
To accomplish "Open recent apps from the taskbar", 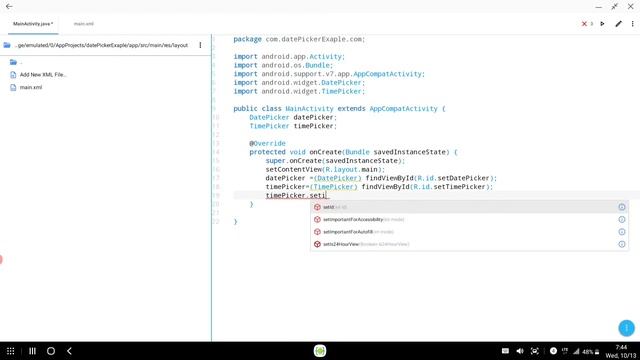I will [32, 351].
